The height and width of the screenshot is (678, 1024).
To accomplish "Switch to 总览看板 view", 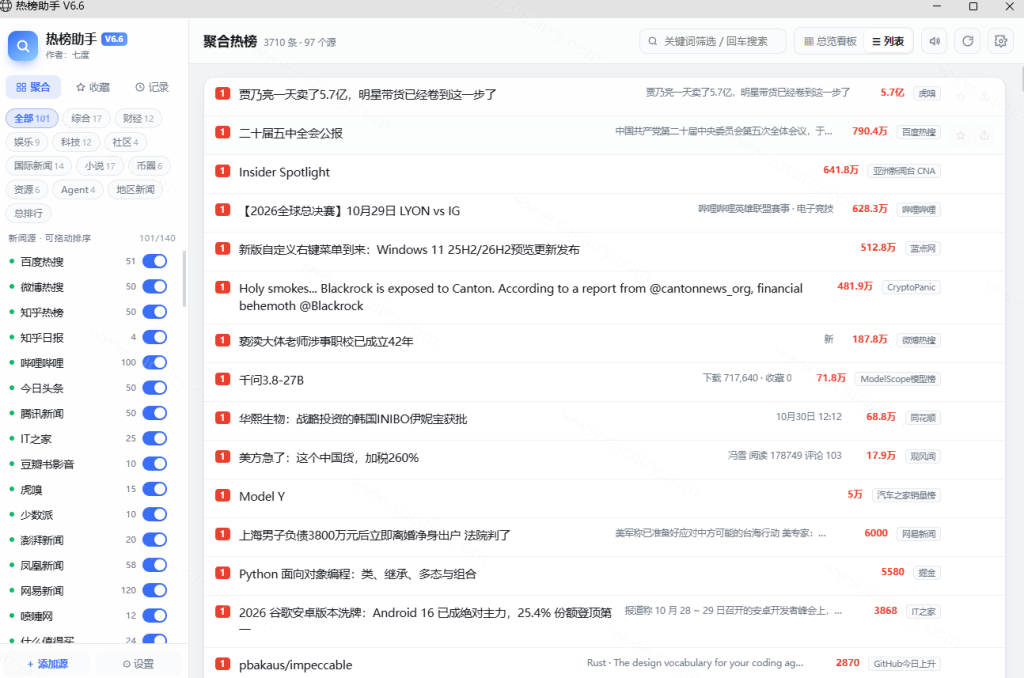I will point(830,41).
